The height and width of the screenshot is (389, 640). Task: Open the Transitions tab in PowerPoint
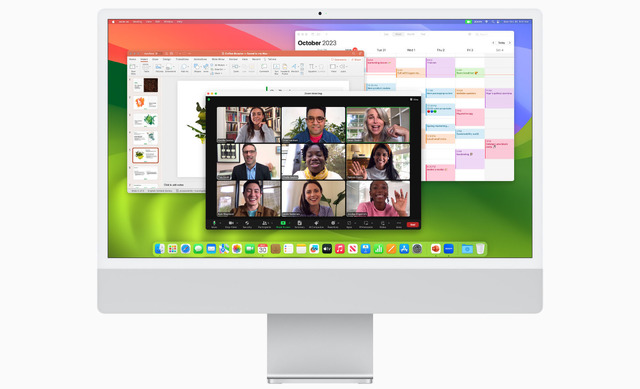coord(182,59)
